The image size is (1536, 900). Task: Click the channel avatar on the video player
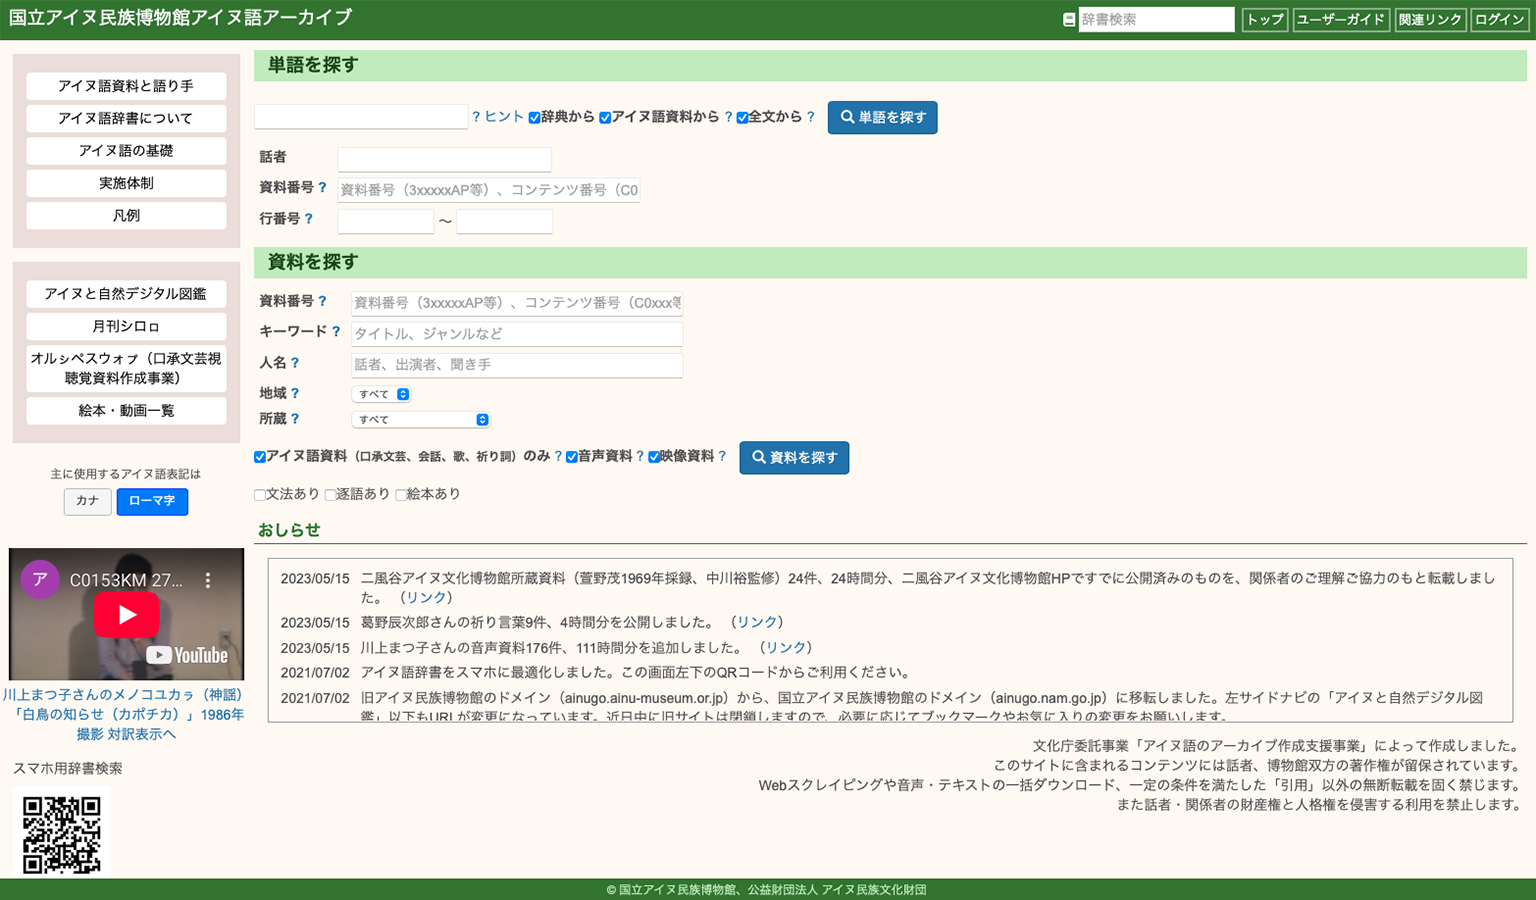40,580
